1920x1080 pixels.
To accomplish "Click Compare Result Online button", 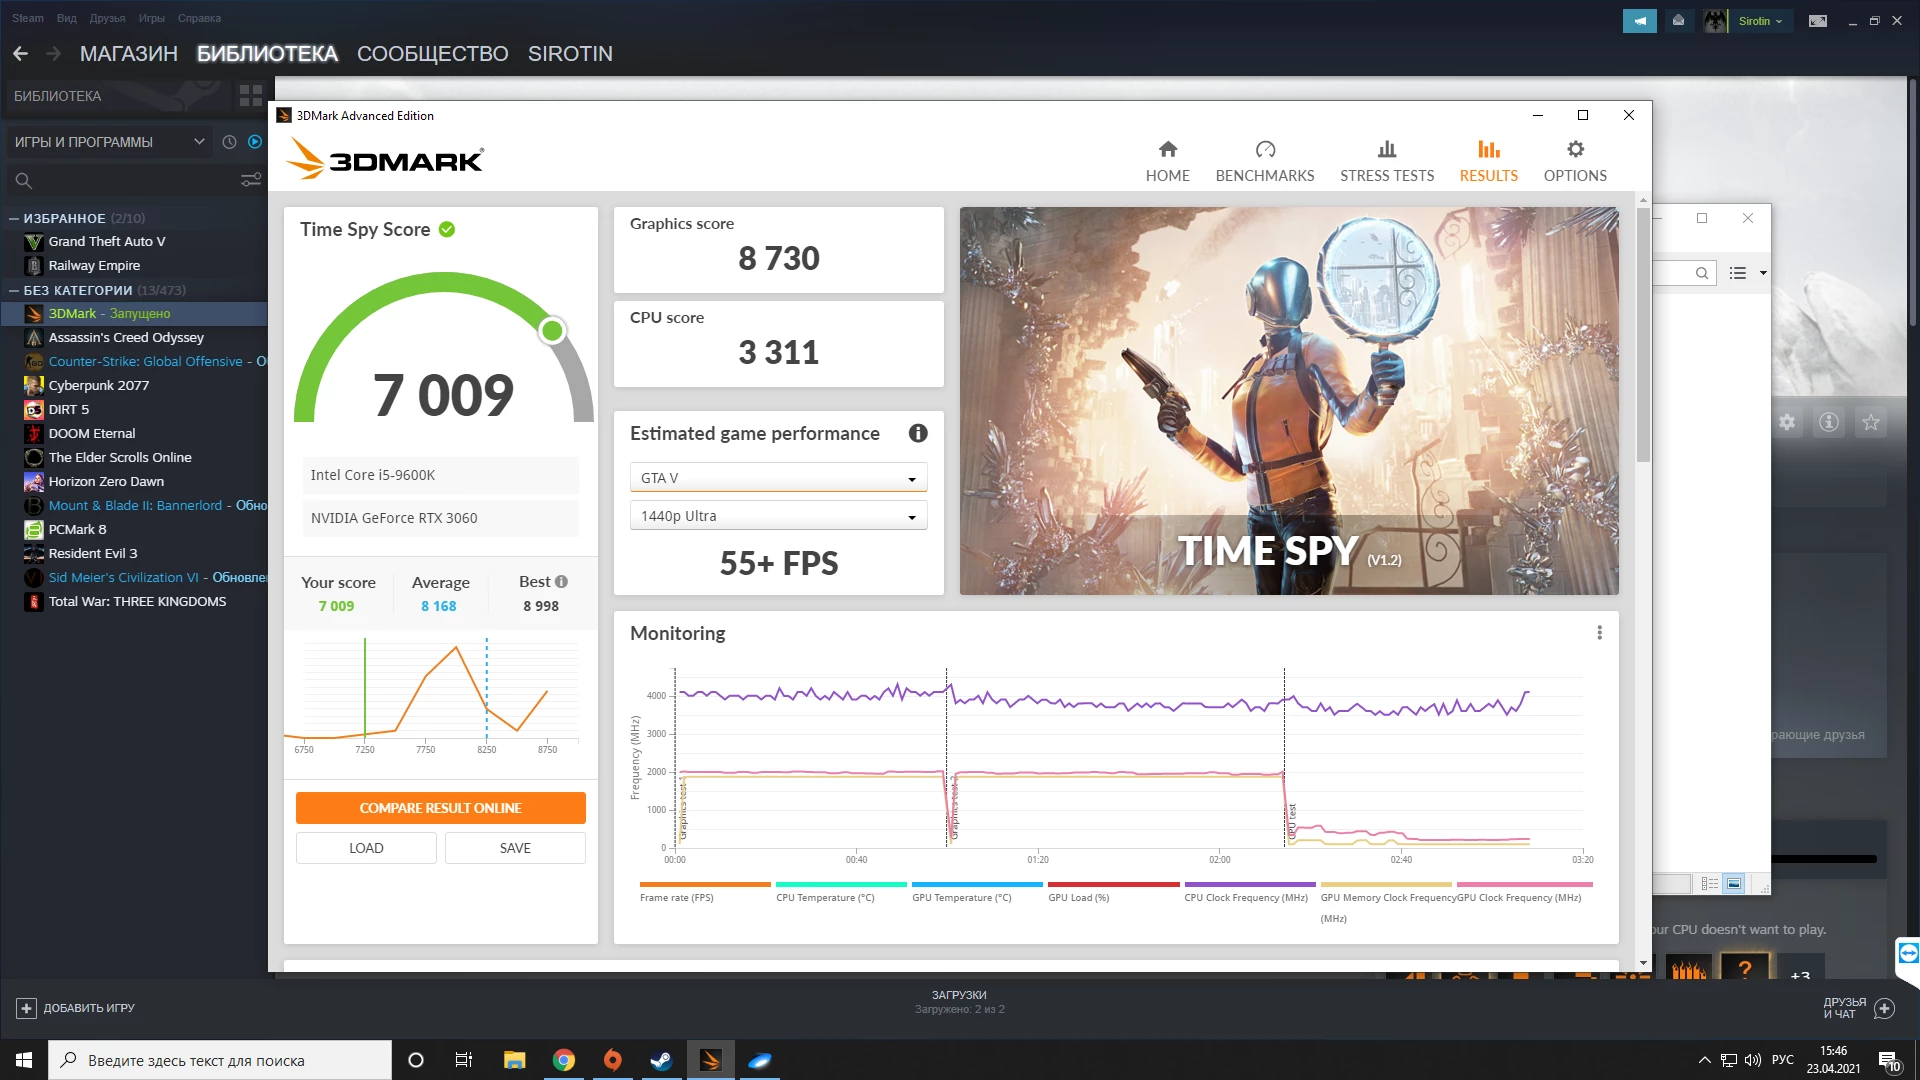I will [440, 808].
